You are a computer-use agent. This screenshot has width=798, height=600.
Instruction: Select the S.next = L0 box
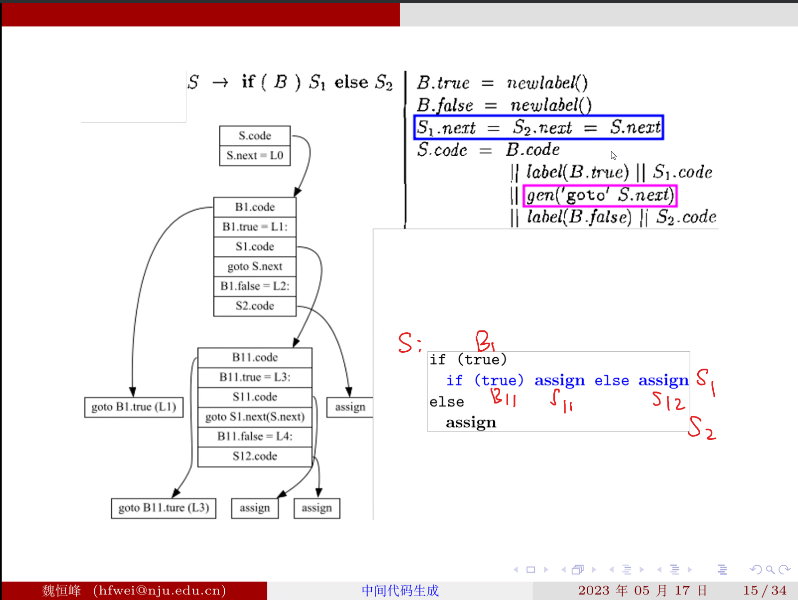tap(255, 156)
